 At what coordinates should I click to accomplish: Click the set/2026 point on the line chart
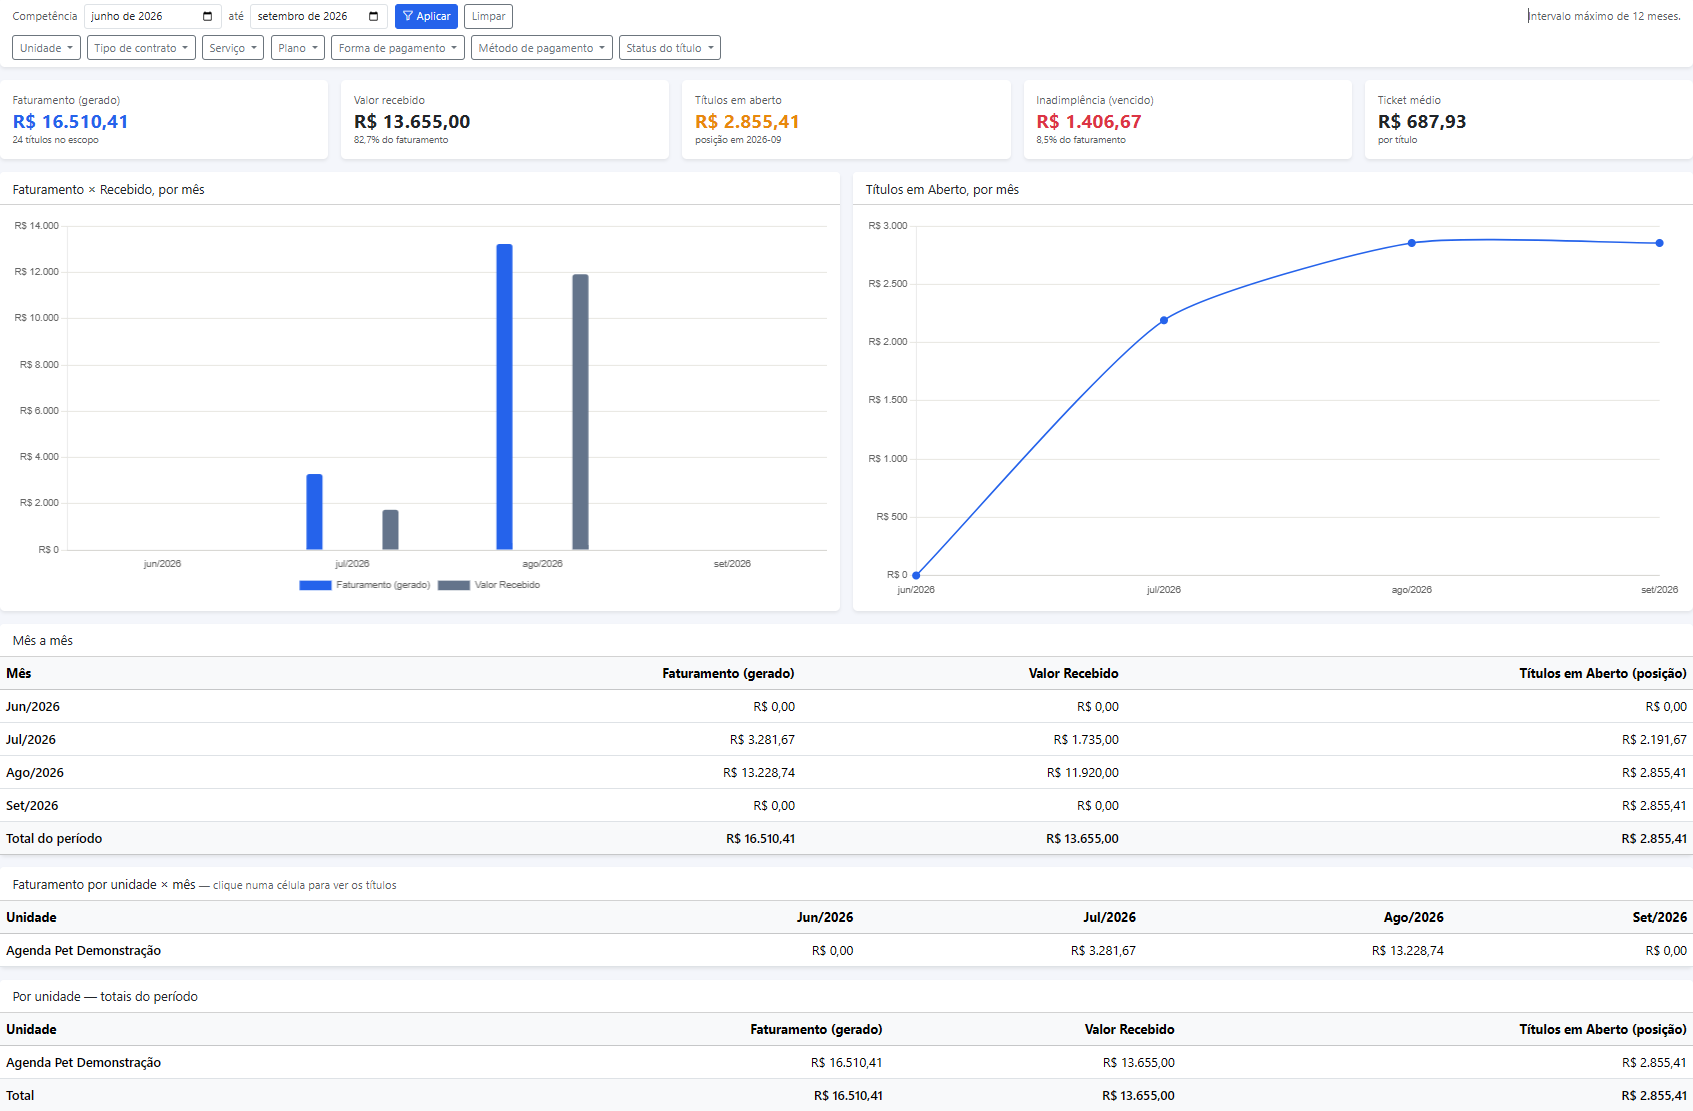tap(1660, 243)
